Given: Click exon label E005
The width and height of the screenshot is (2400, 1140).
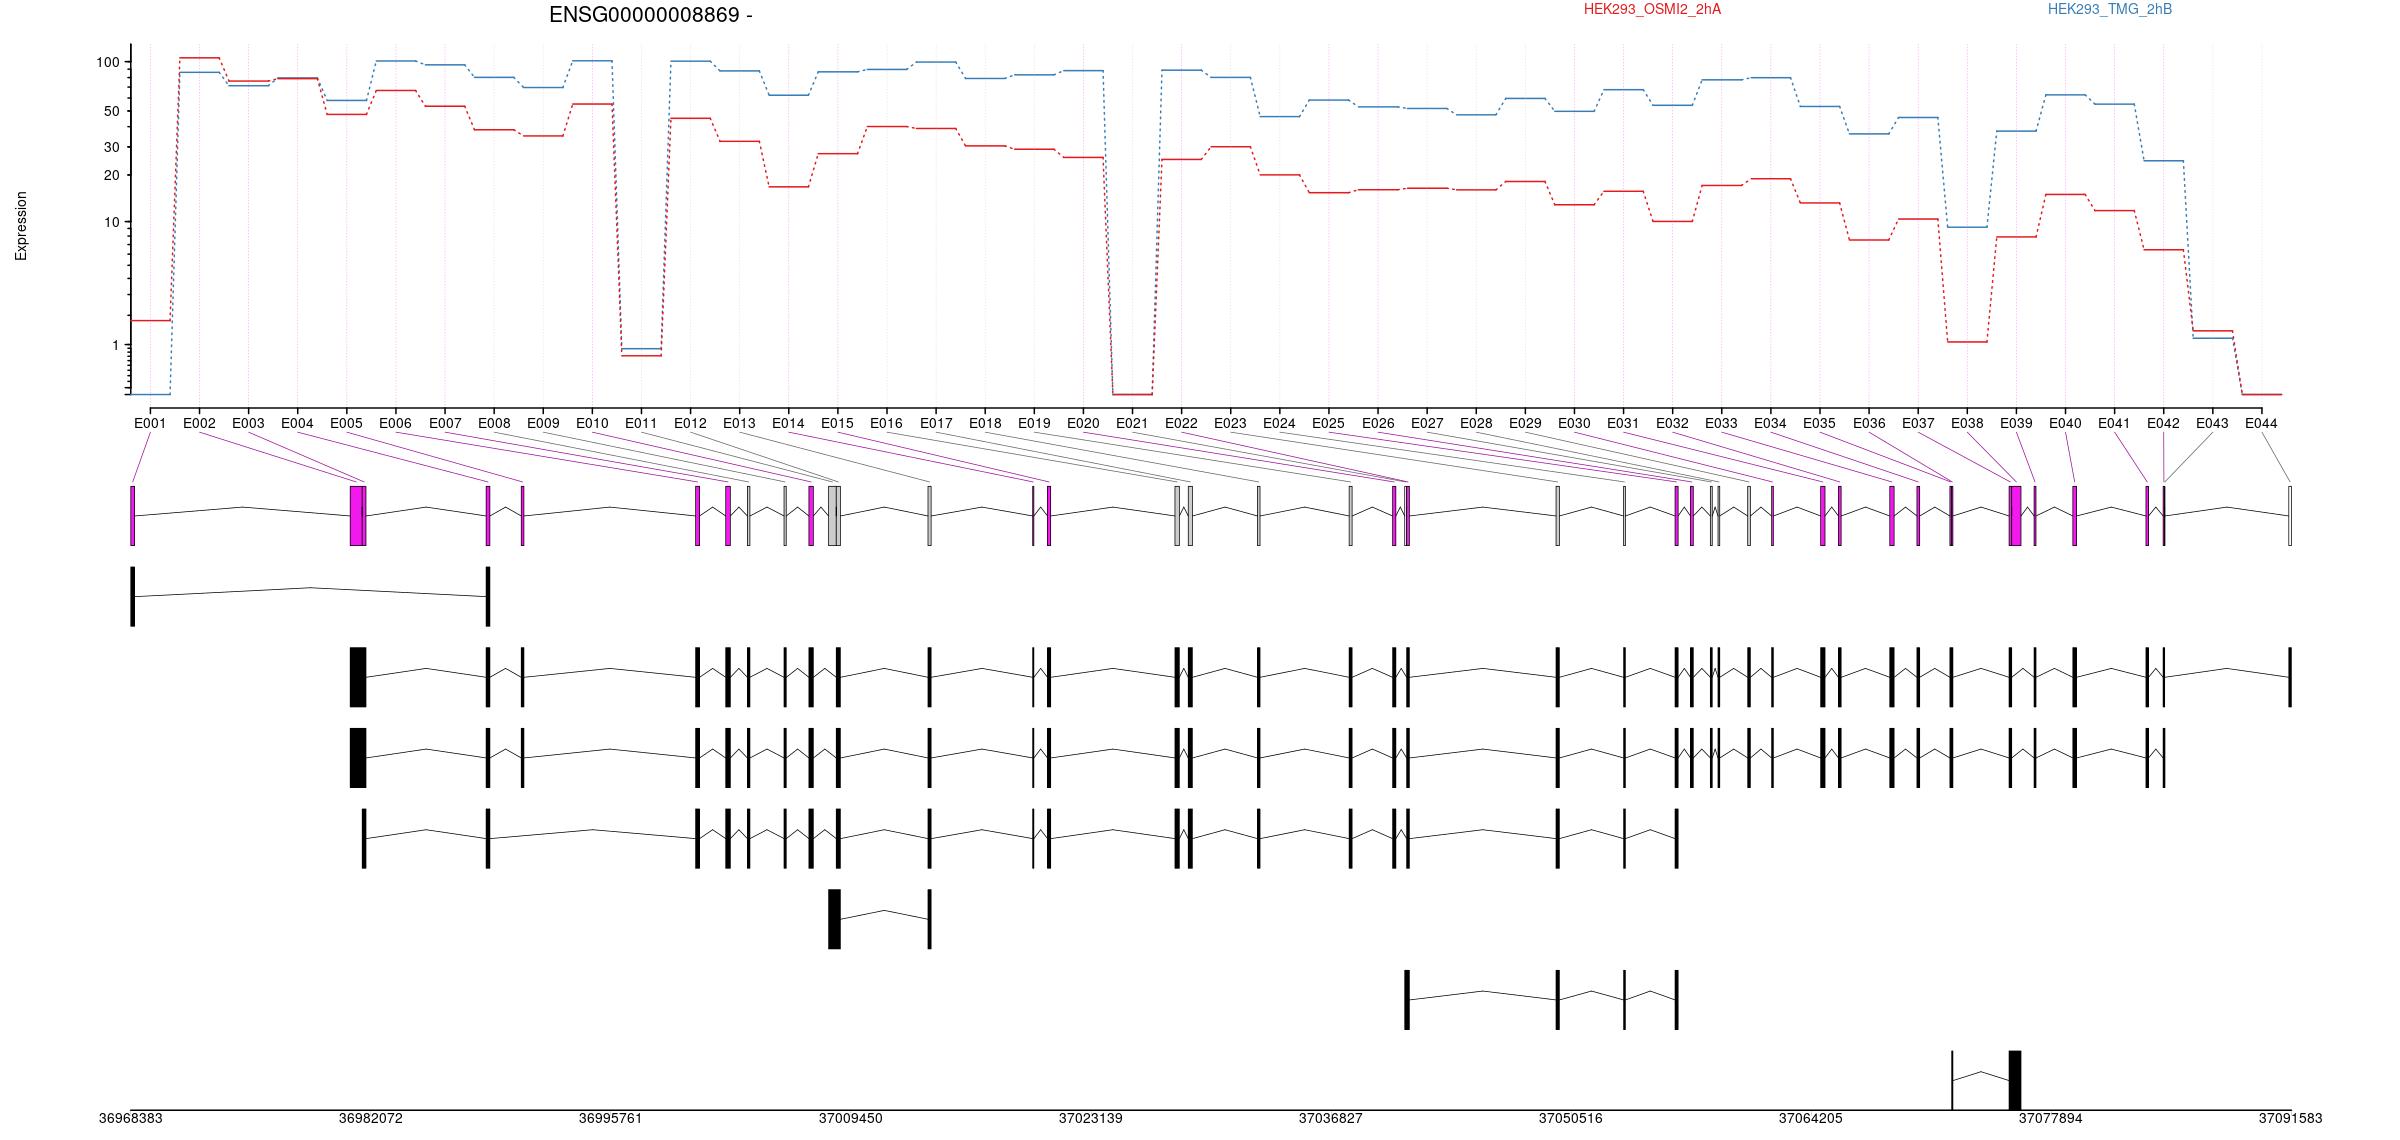Looking at the screenshot, I should pos(346,423).
